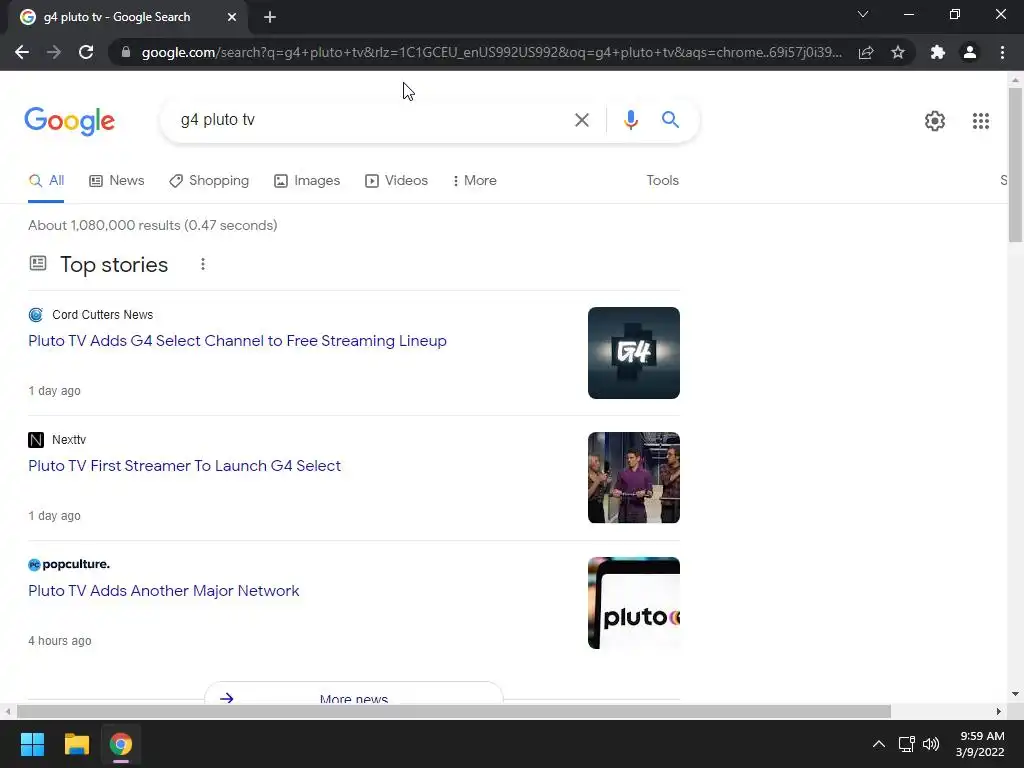
Task: Start voice search with the microphone icon
Action: 630,120
